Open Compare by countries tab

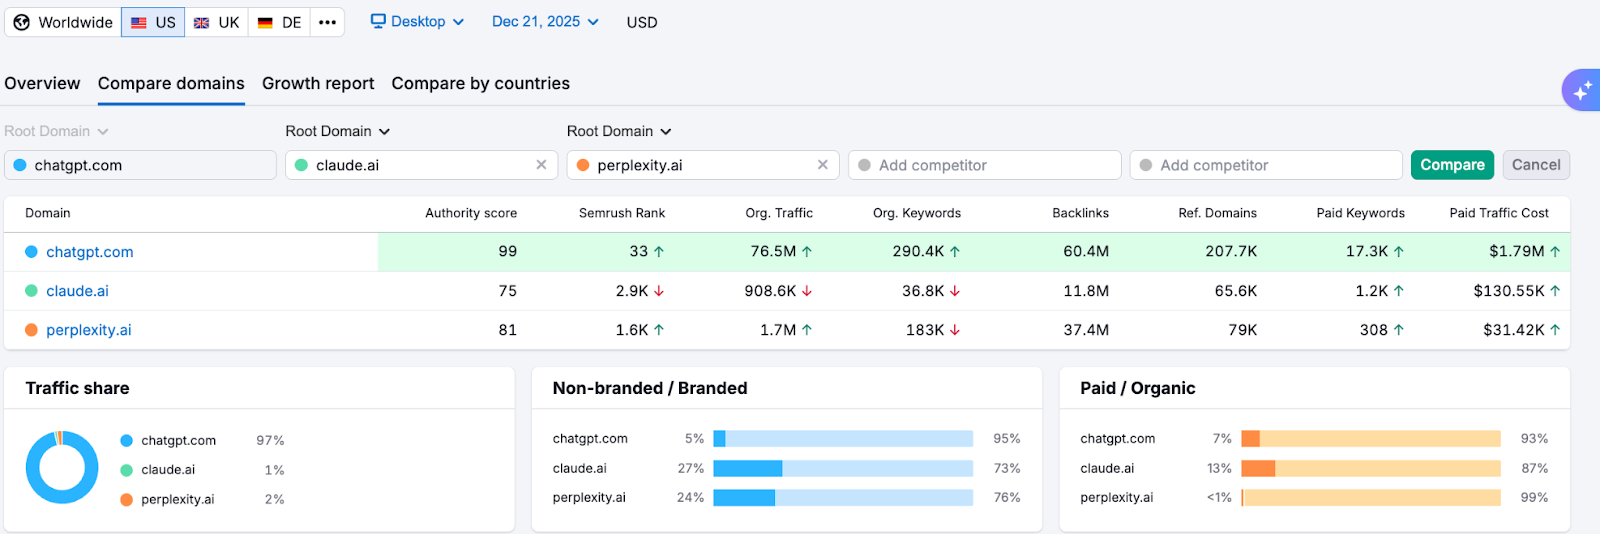(x=481, y=84)
